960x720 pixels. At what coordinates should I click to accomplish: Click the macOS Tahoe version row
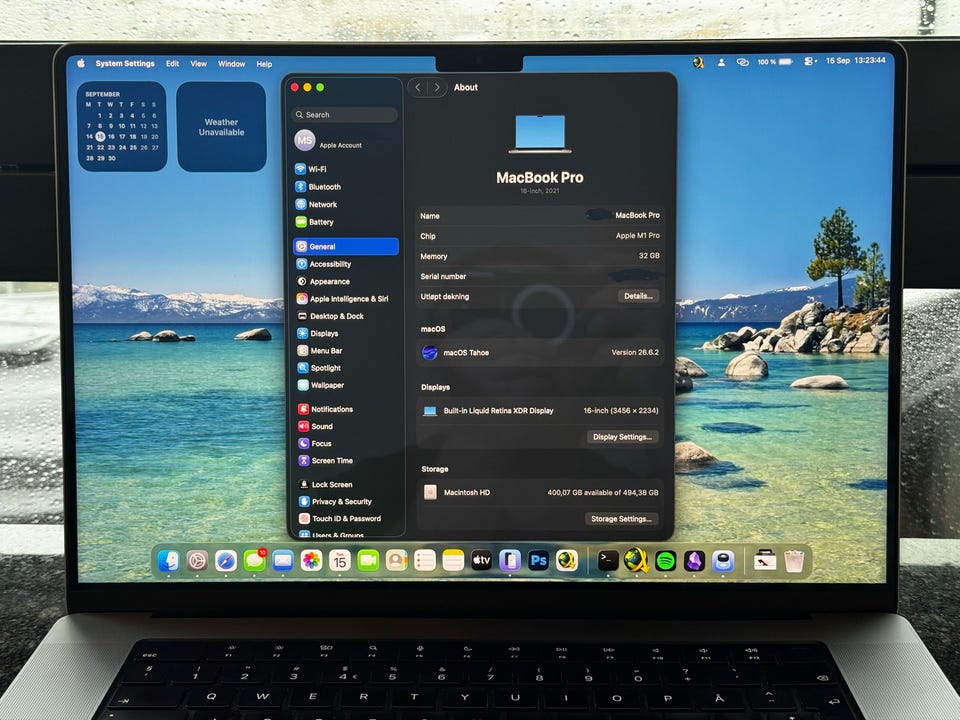click(540, 353)
